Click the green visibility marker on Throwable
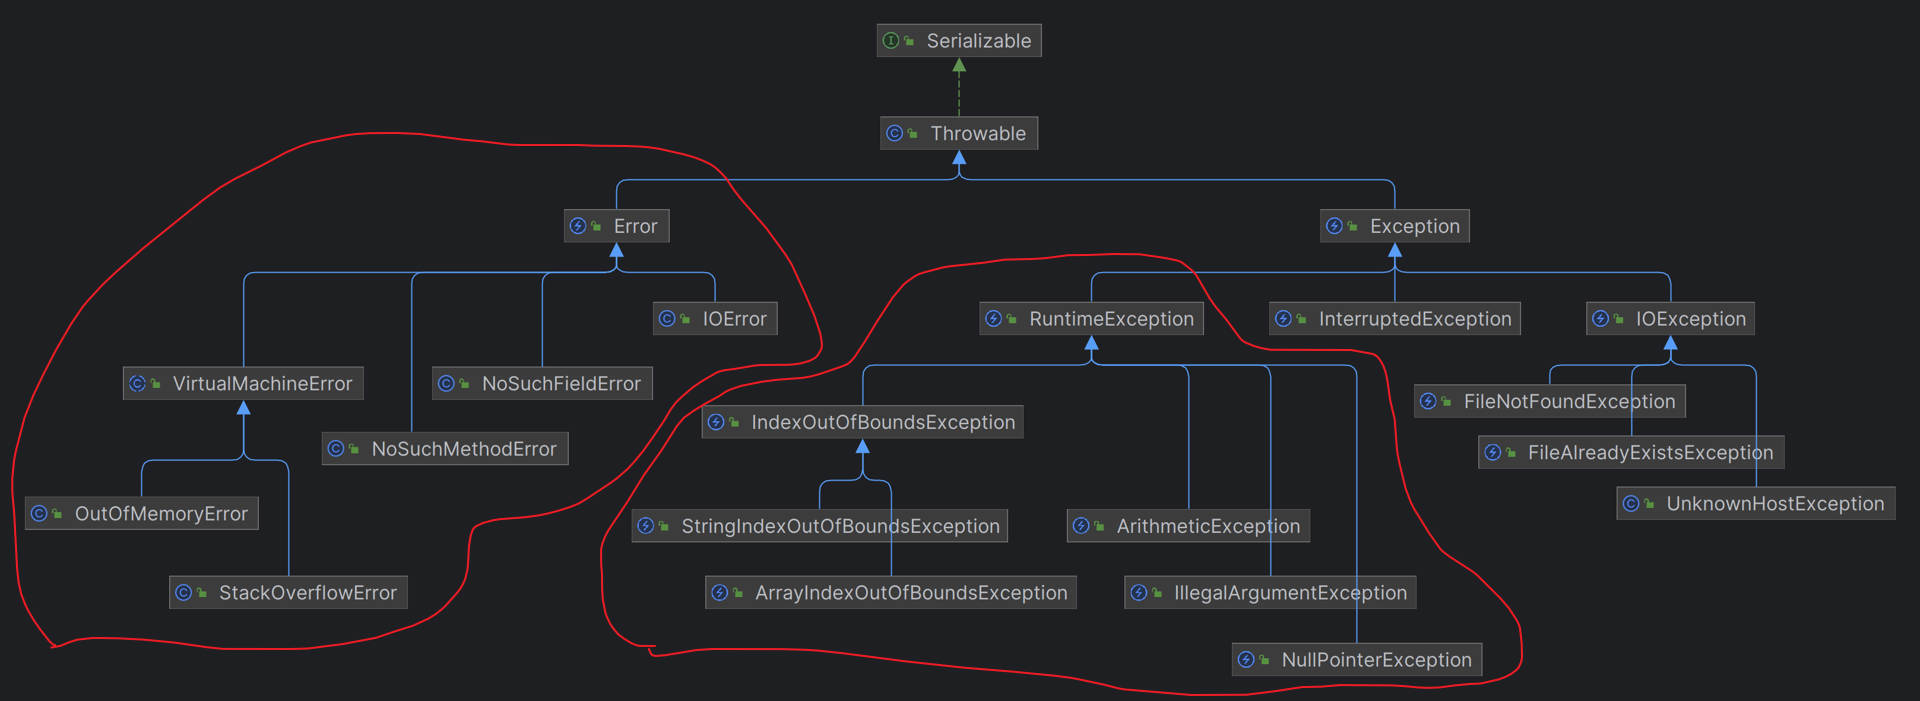Screen dimensions: 1920x701 pyautogui.click(x=912, y=133)
